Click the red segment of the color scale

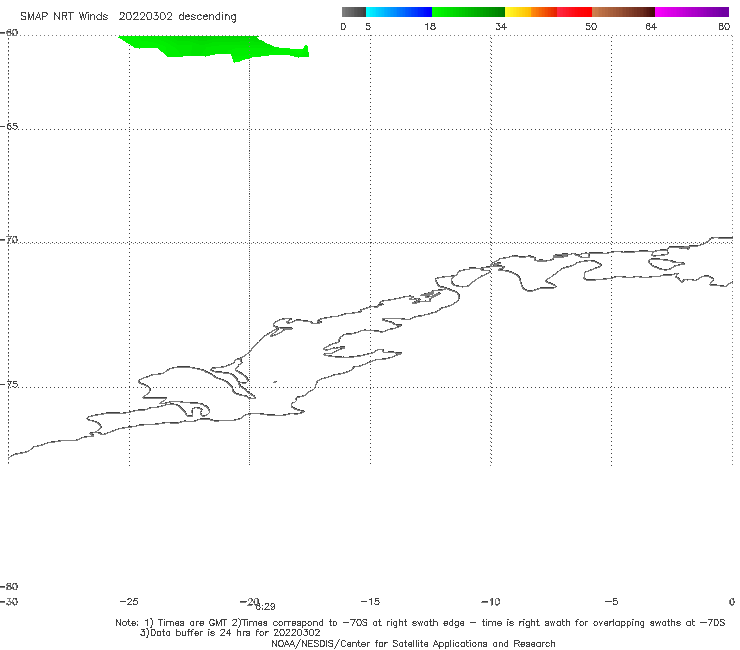click(x=574, y=12)
